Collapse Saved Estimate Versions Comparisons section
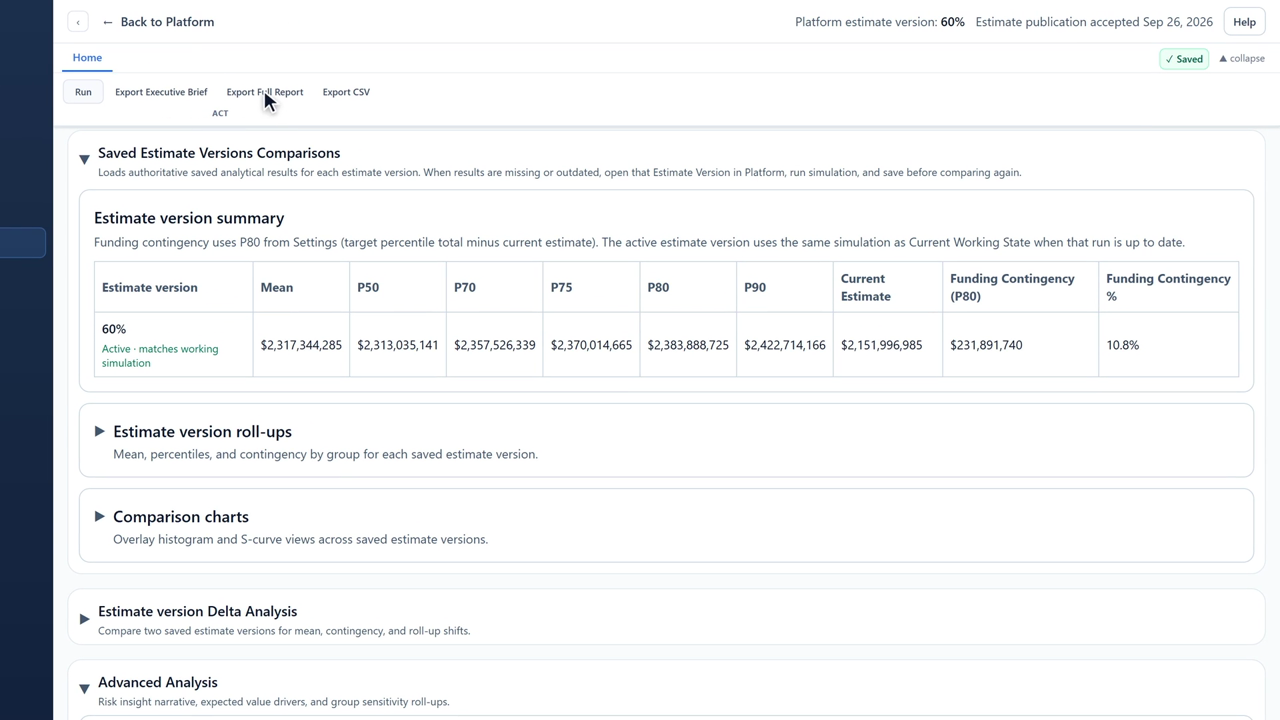The height and width of the screenshot is (720, 1280). coord(84,159)
